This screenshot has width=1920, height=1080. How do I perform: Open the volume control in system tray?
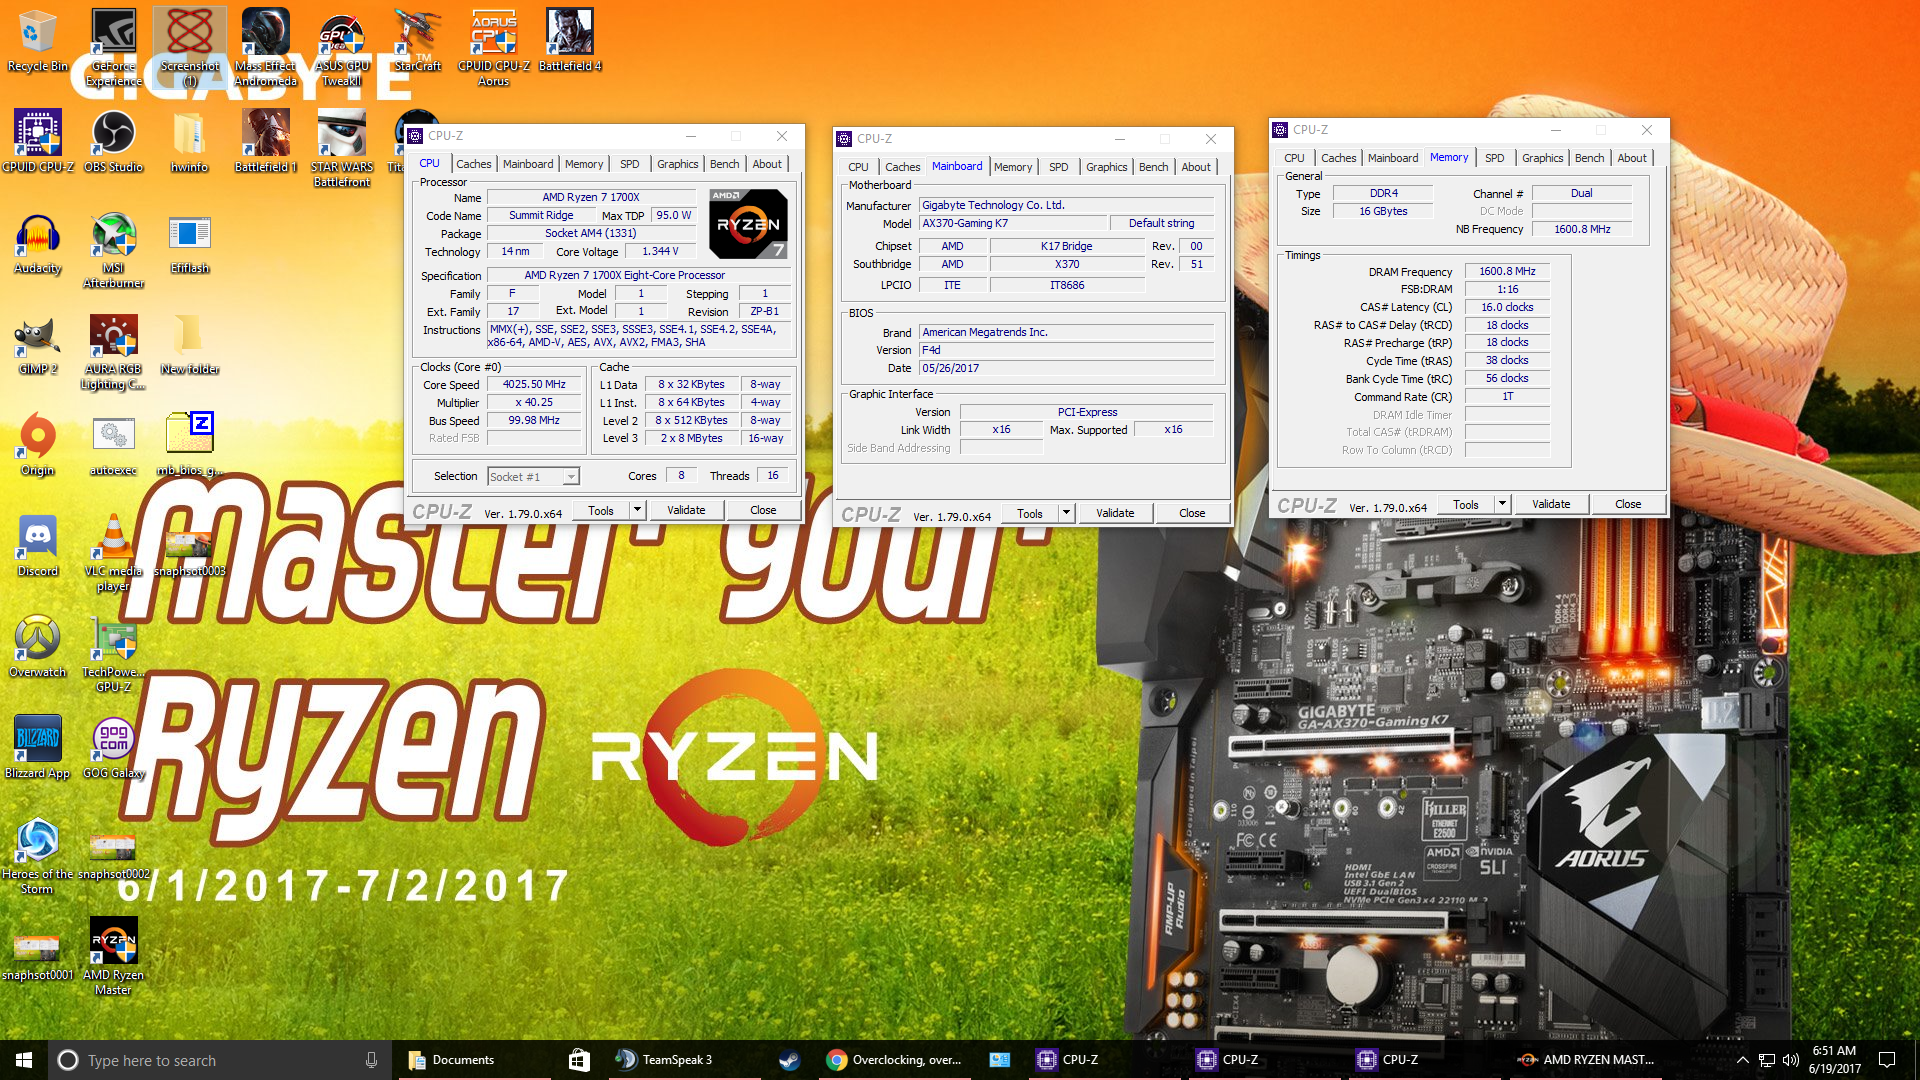click(1791, 1060)
